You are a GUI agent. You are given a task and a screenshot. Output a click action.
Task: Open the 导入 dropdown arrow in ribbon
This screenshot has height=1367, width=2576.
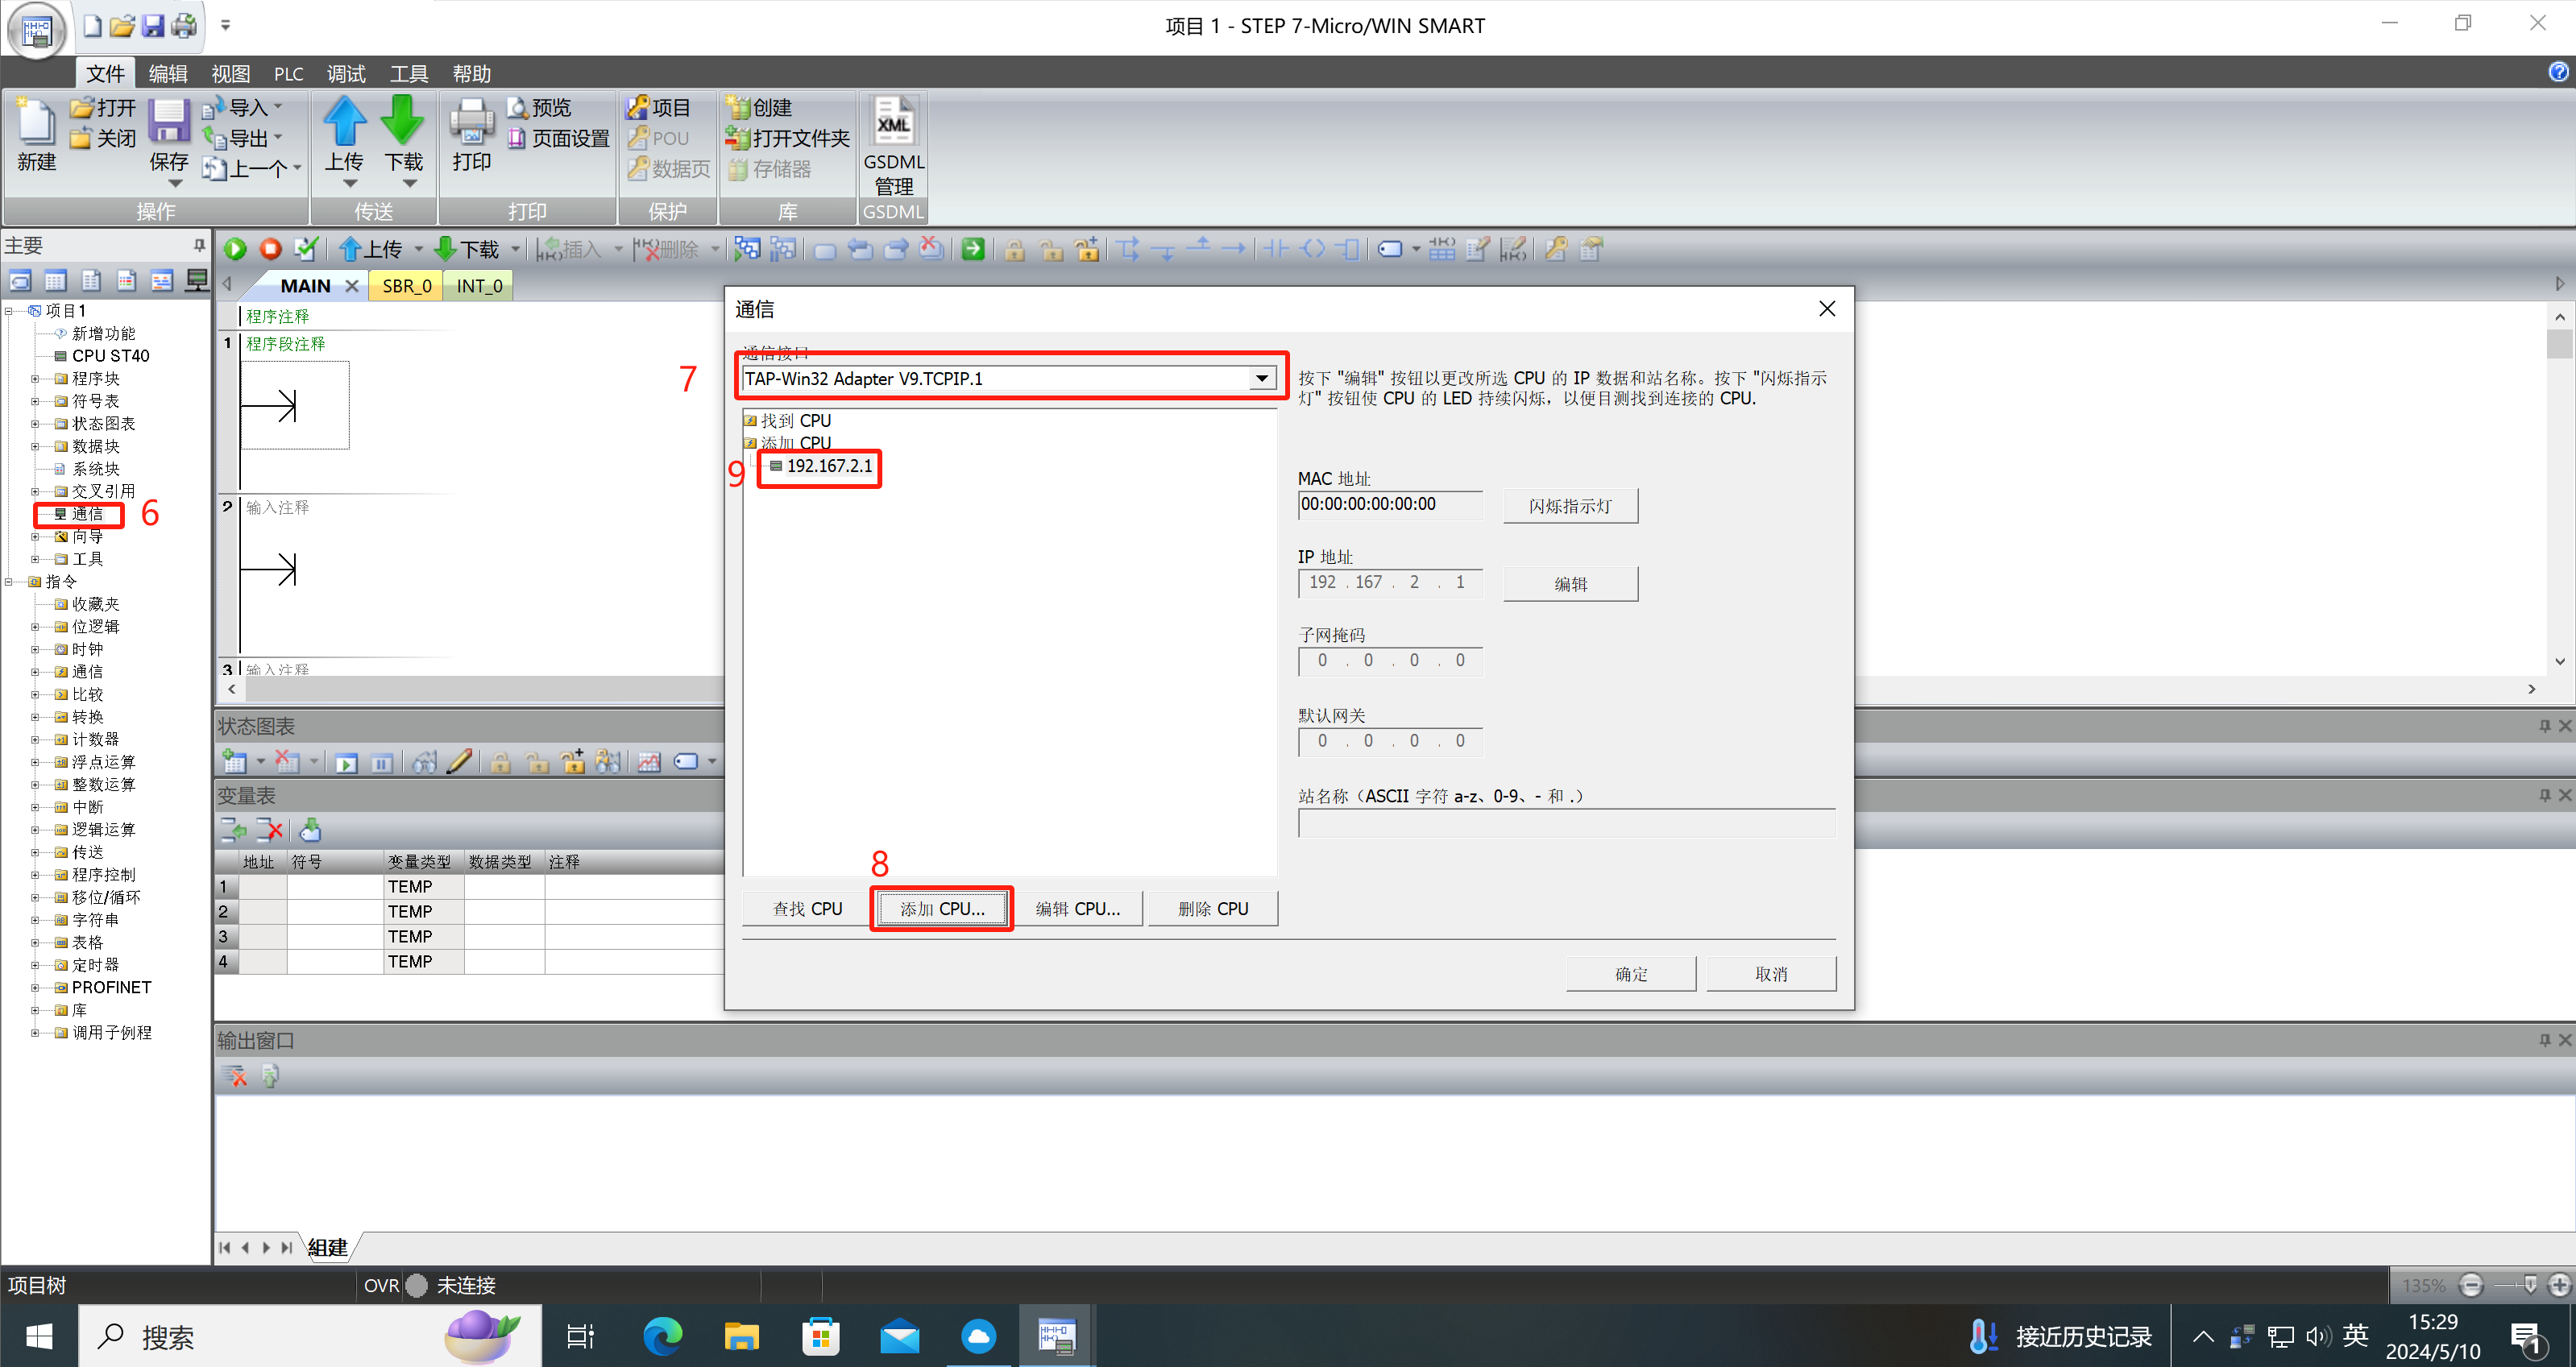pos(278,106)
